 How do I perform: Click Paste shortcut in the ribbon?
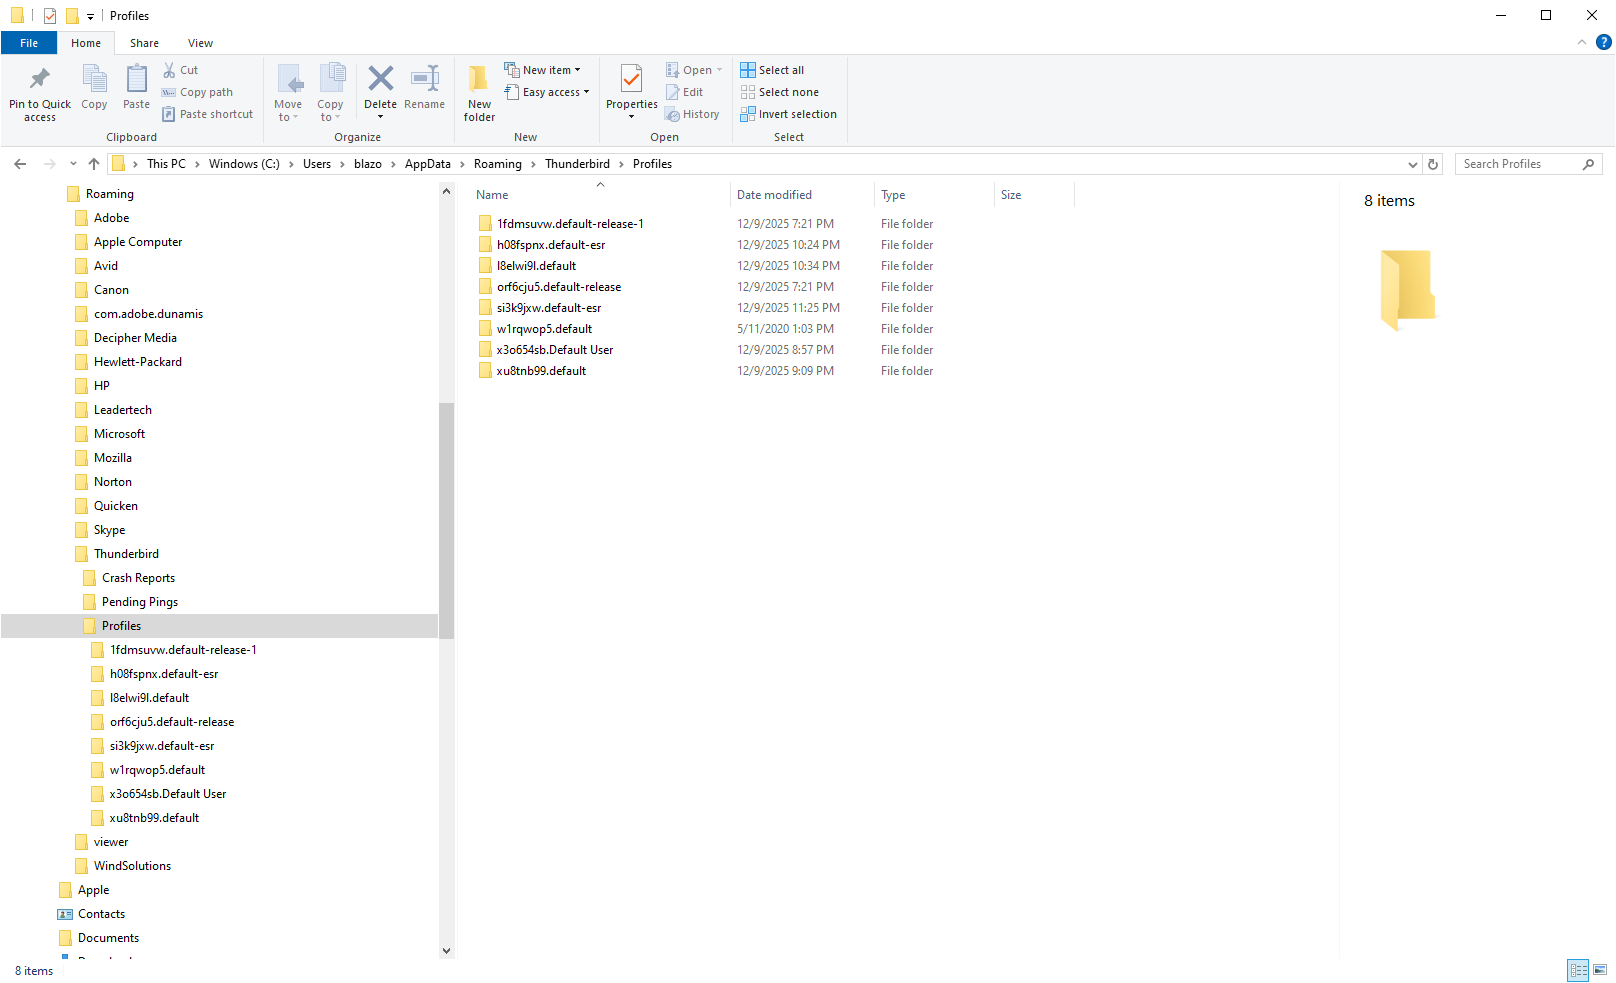coord(208,114)
